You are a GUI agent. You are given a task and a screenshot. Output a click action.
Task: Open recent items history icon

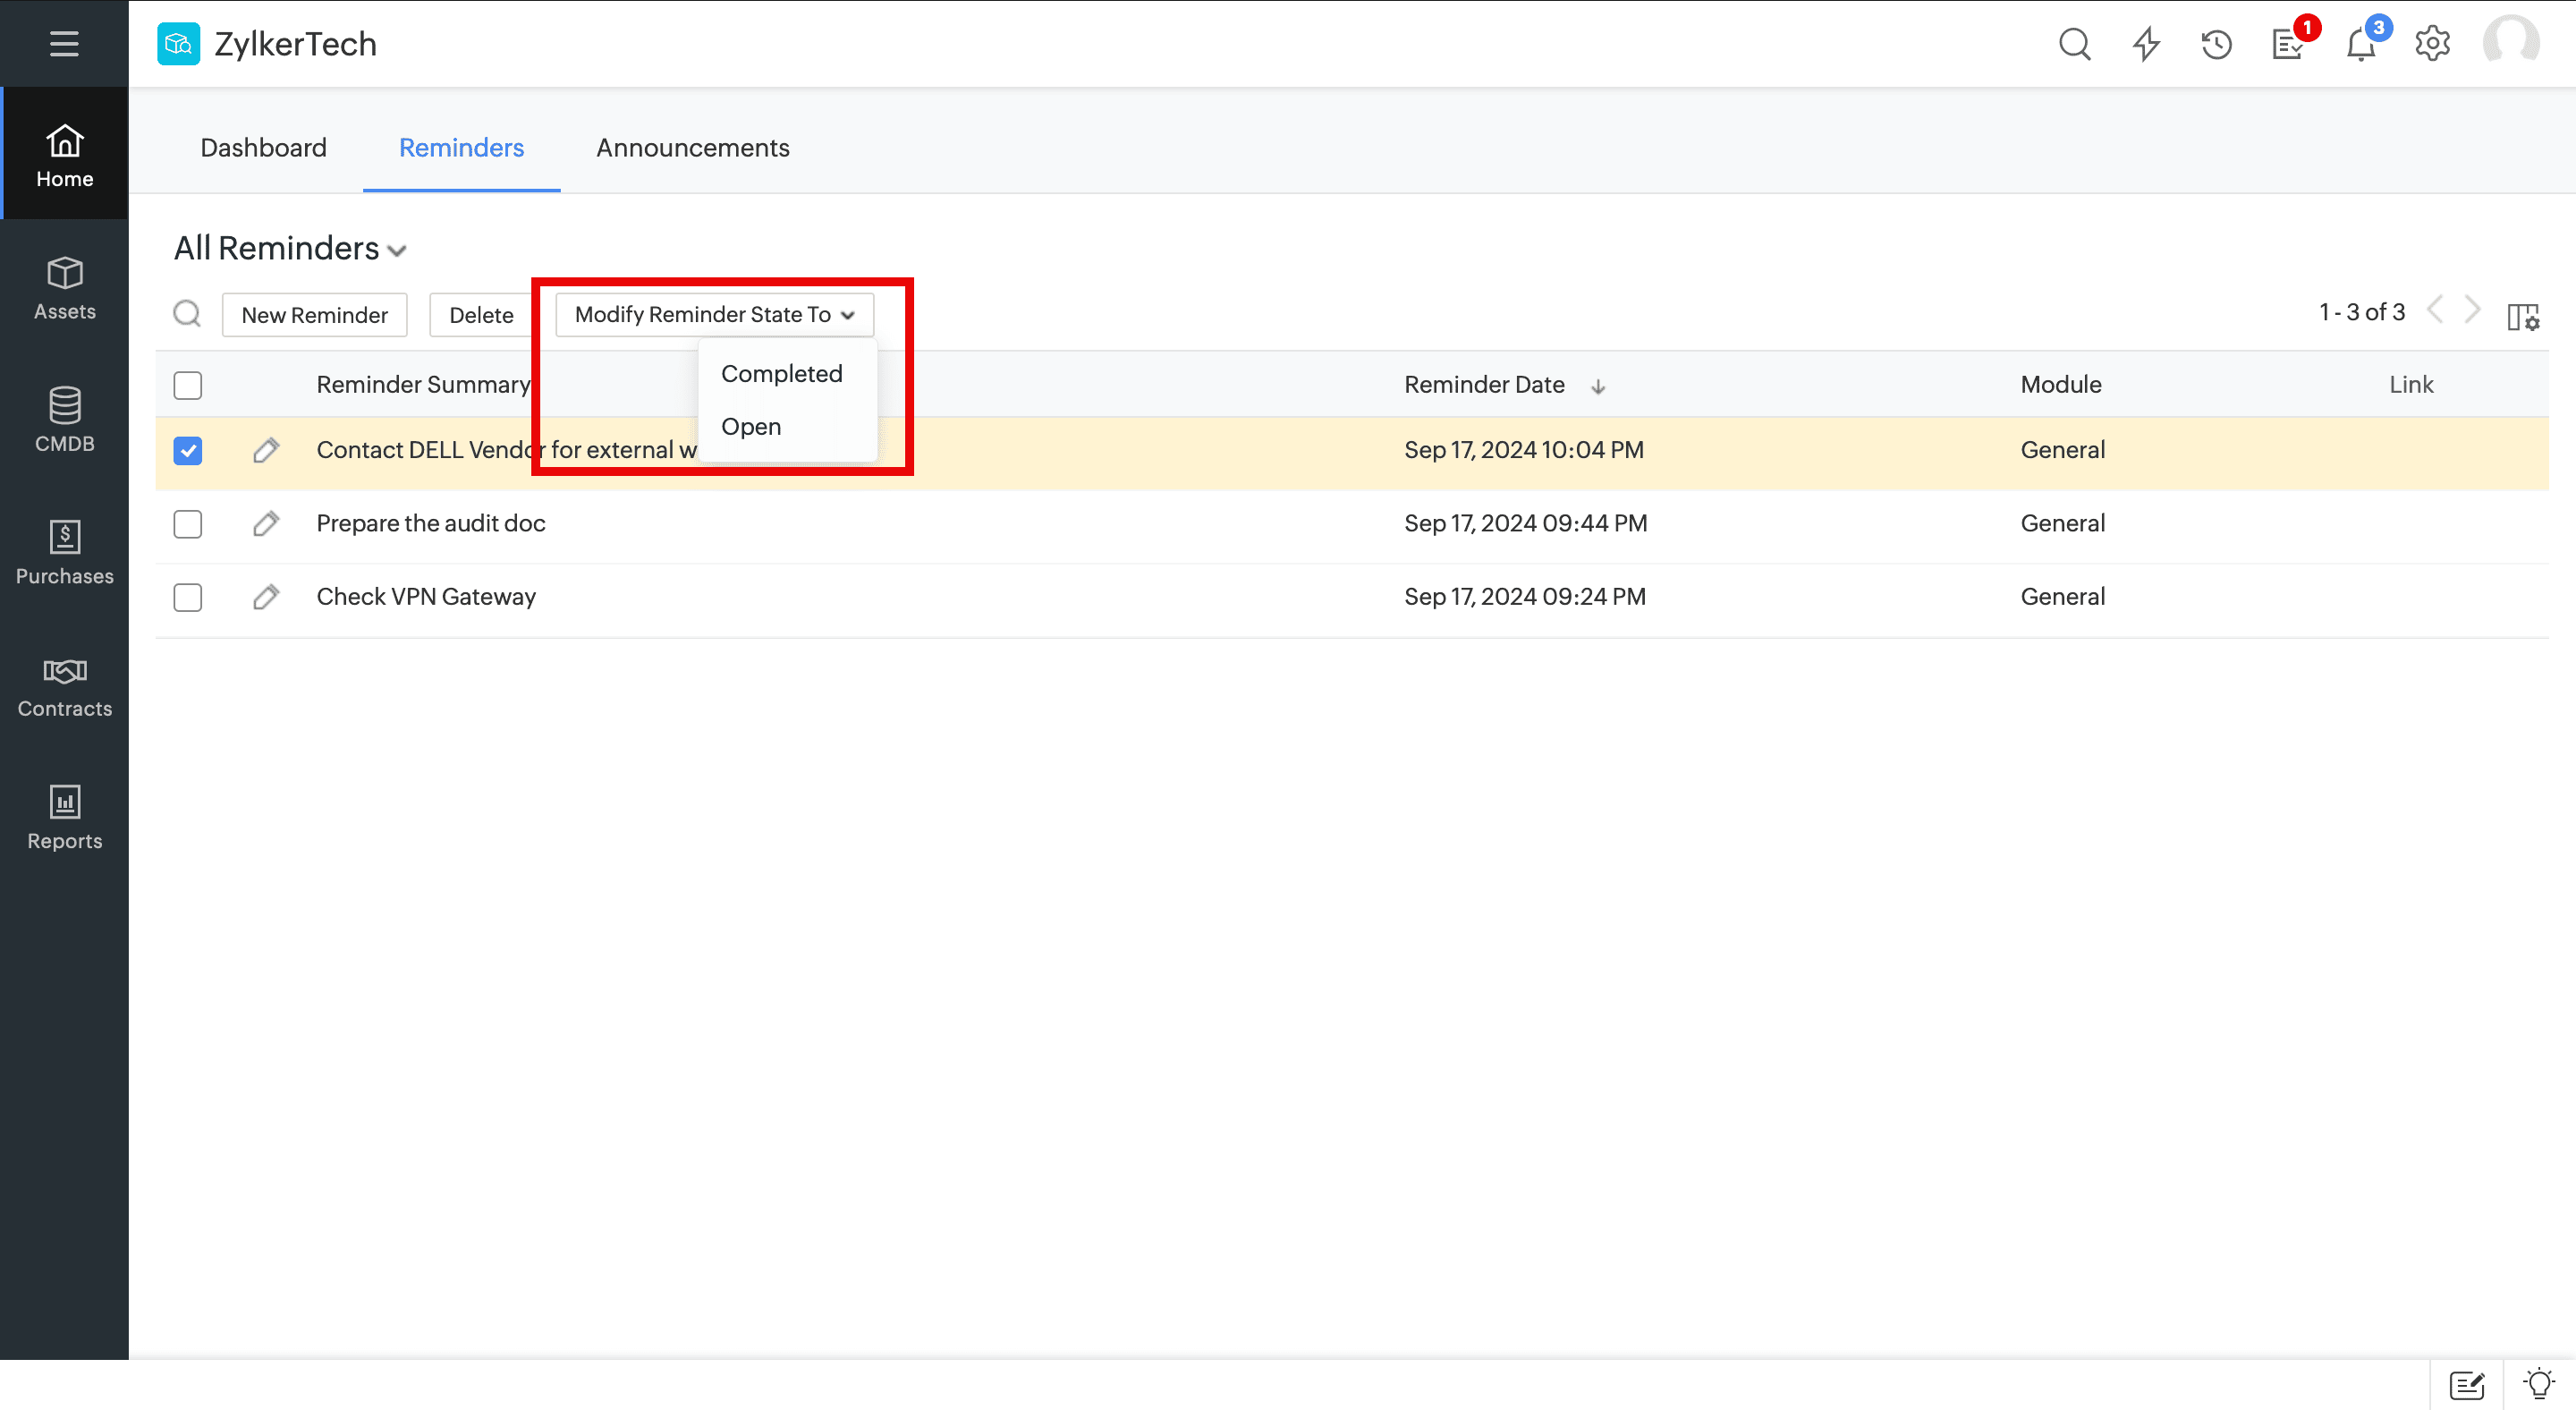(x=2216, y=44)
